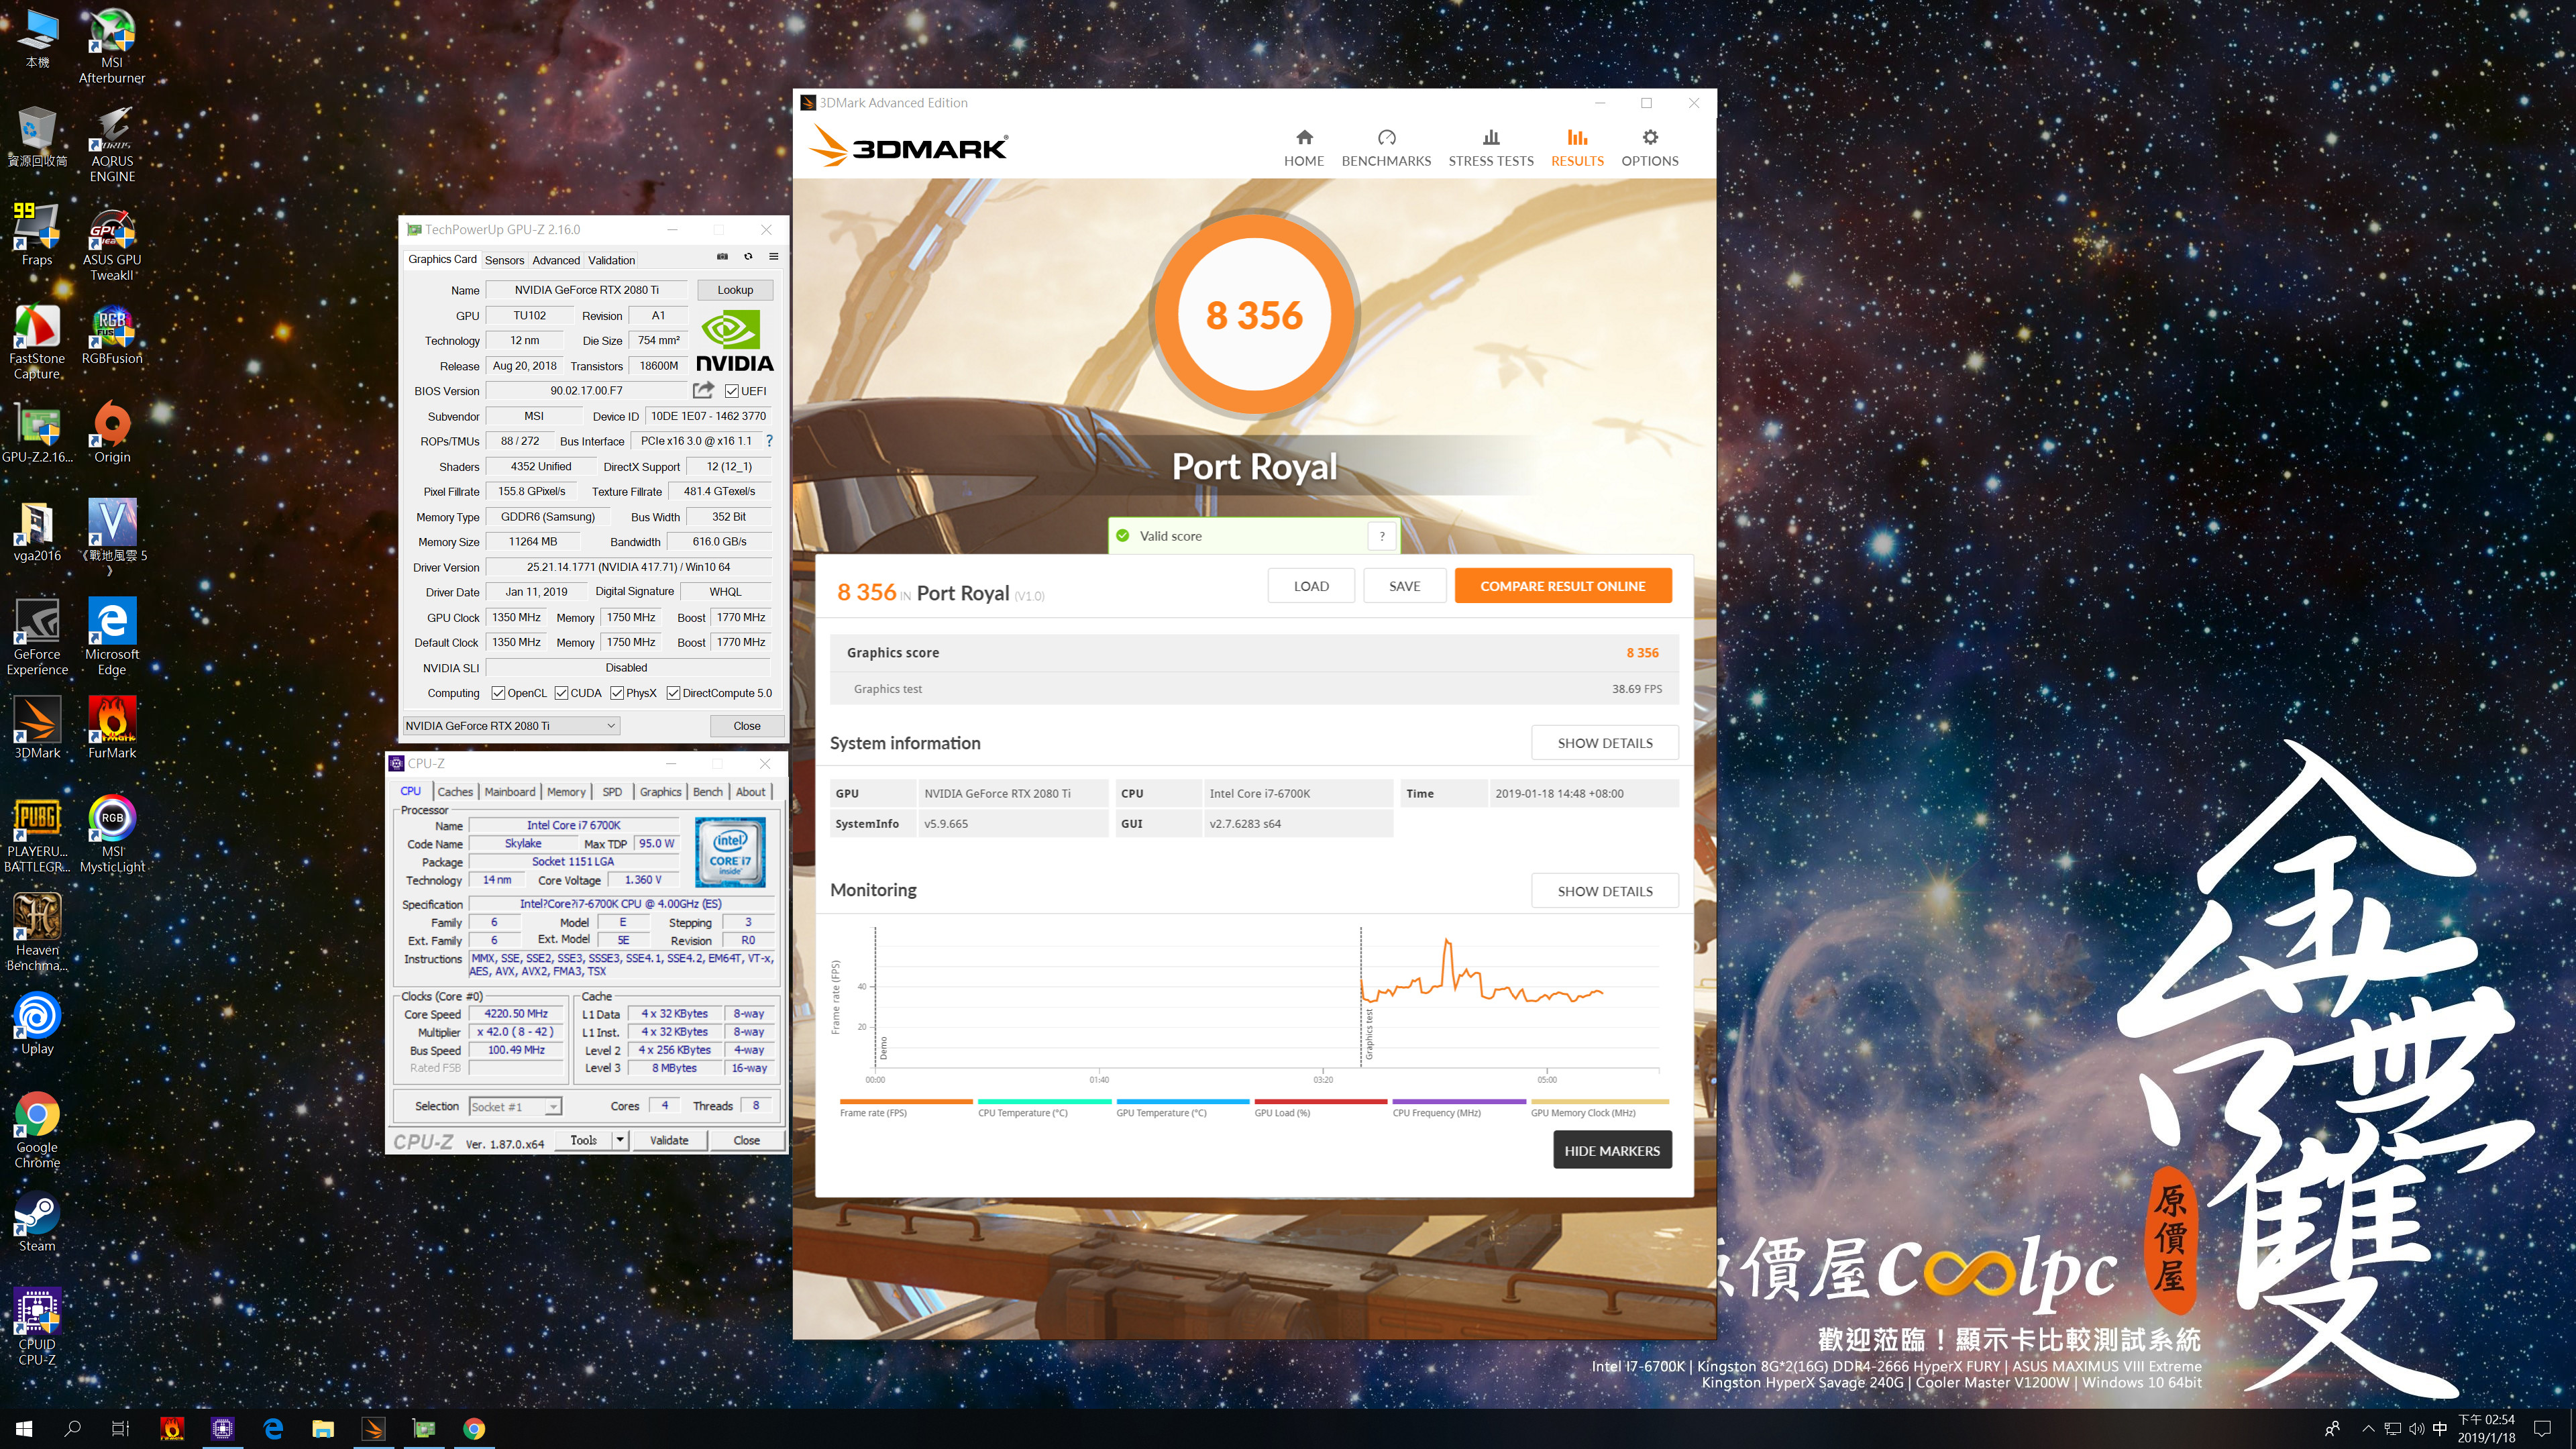Launch FastStone Capture icon
This screenshot has height=1449, width=2576.
coord(37,342)
